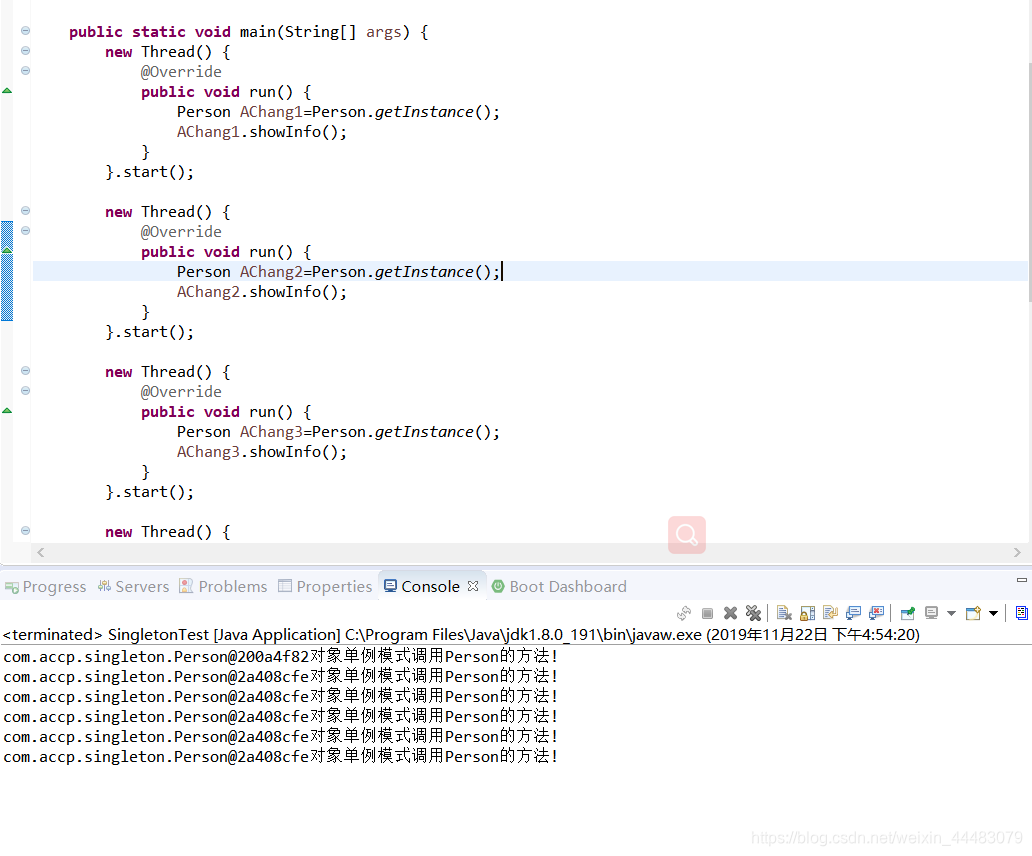Click the editor horizontal scrollbar track
Viewport: 1032px width, 856px height.
tap(529, 552)
